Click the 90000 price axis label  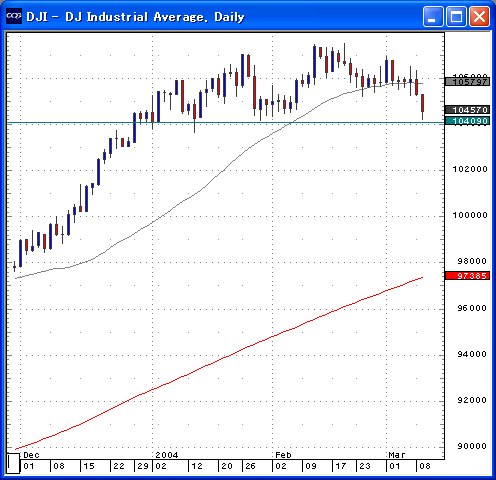coord(472,446)
